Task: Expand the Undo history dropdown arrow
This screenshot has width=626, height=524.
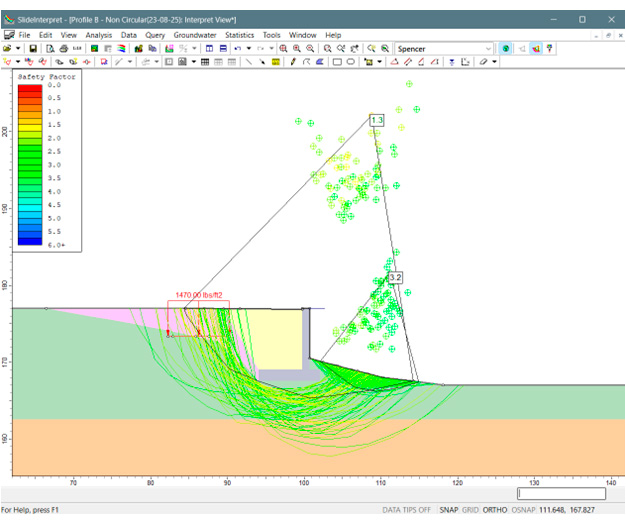Action: tap(247, 48)
